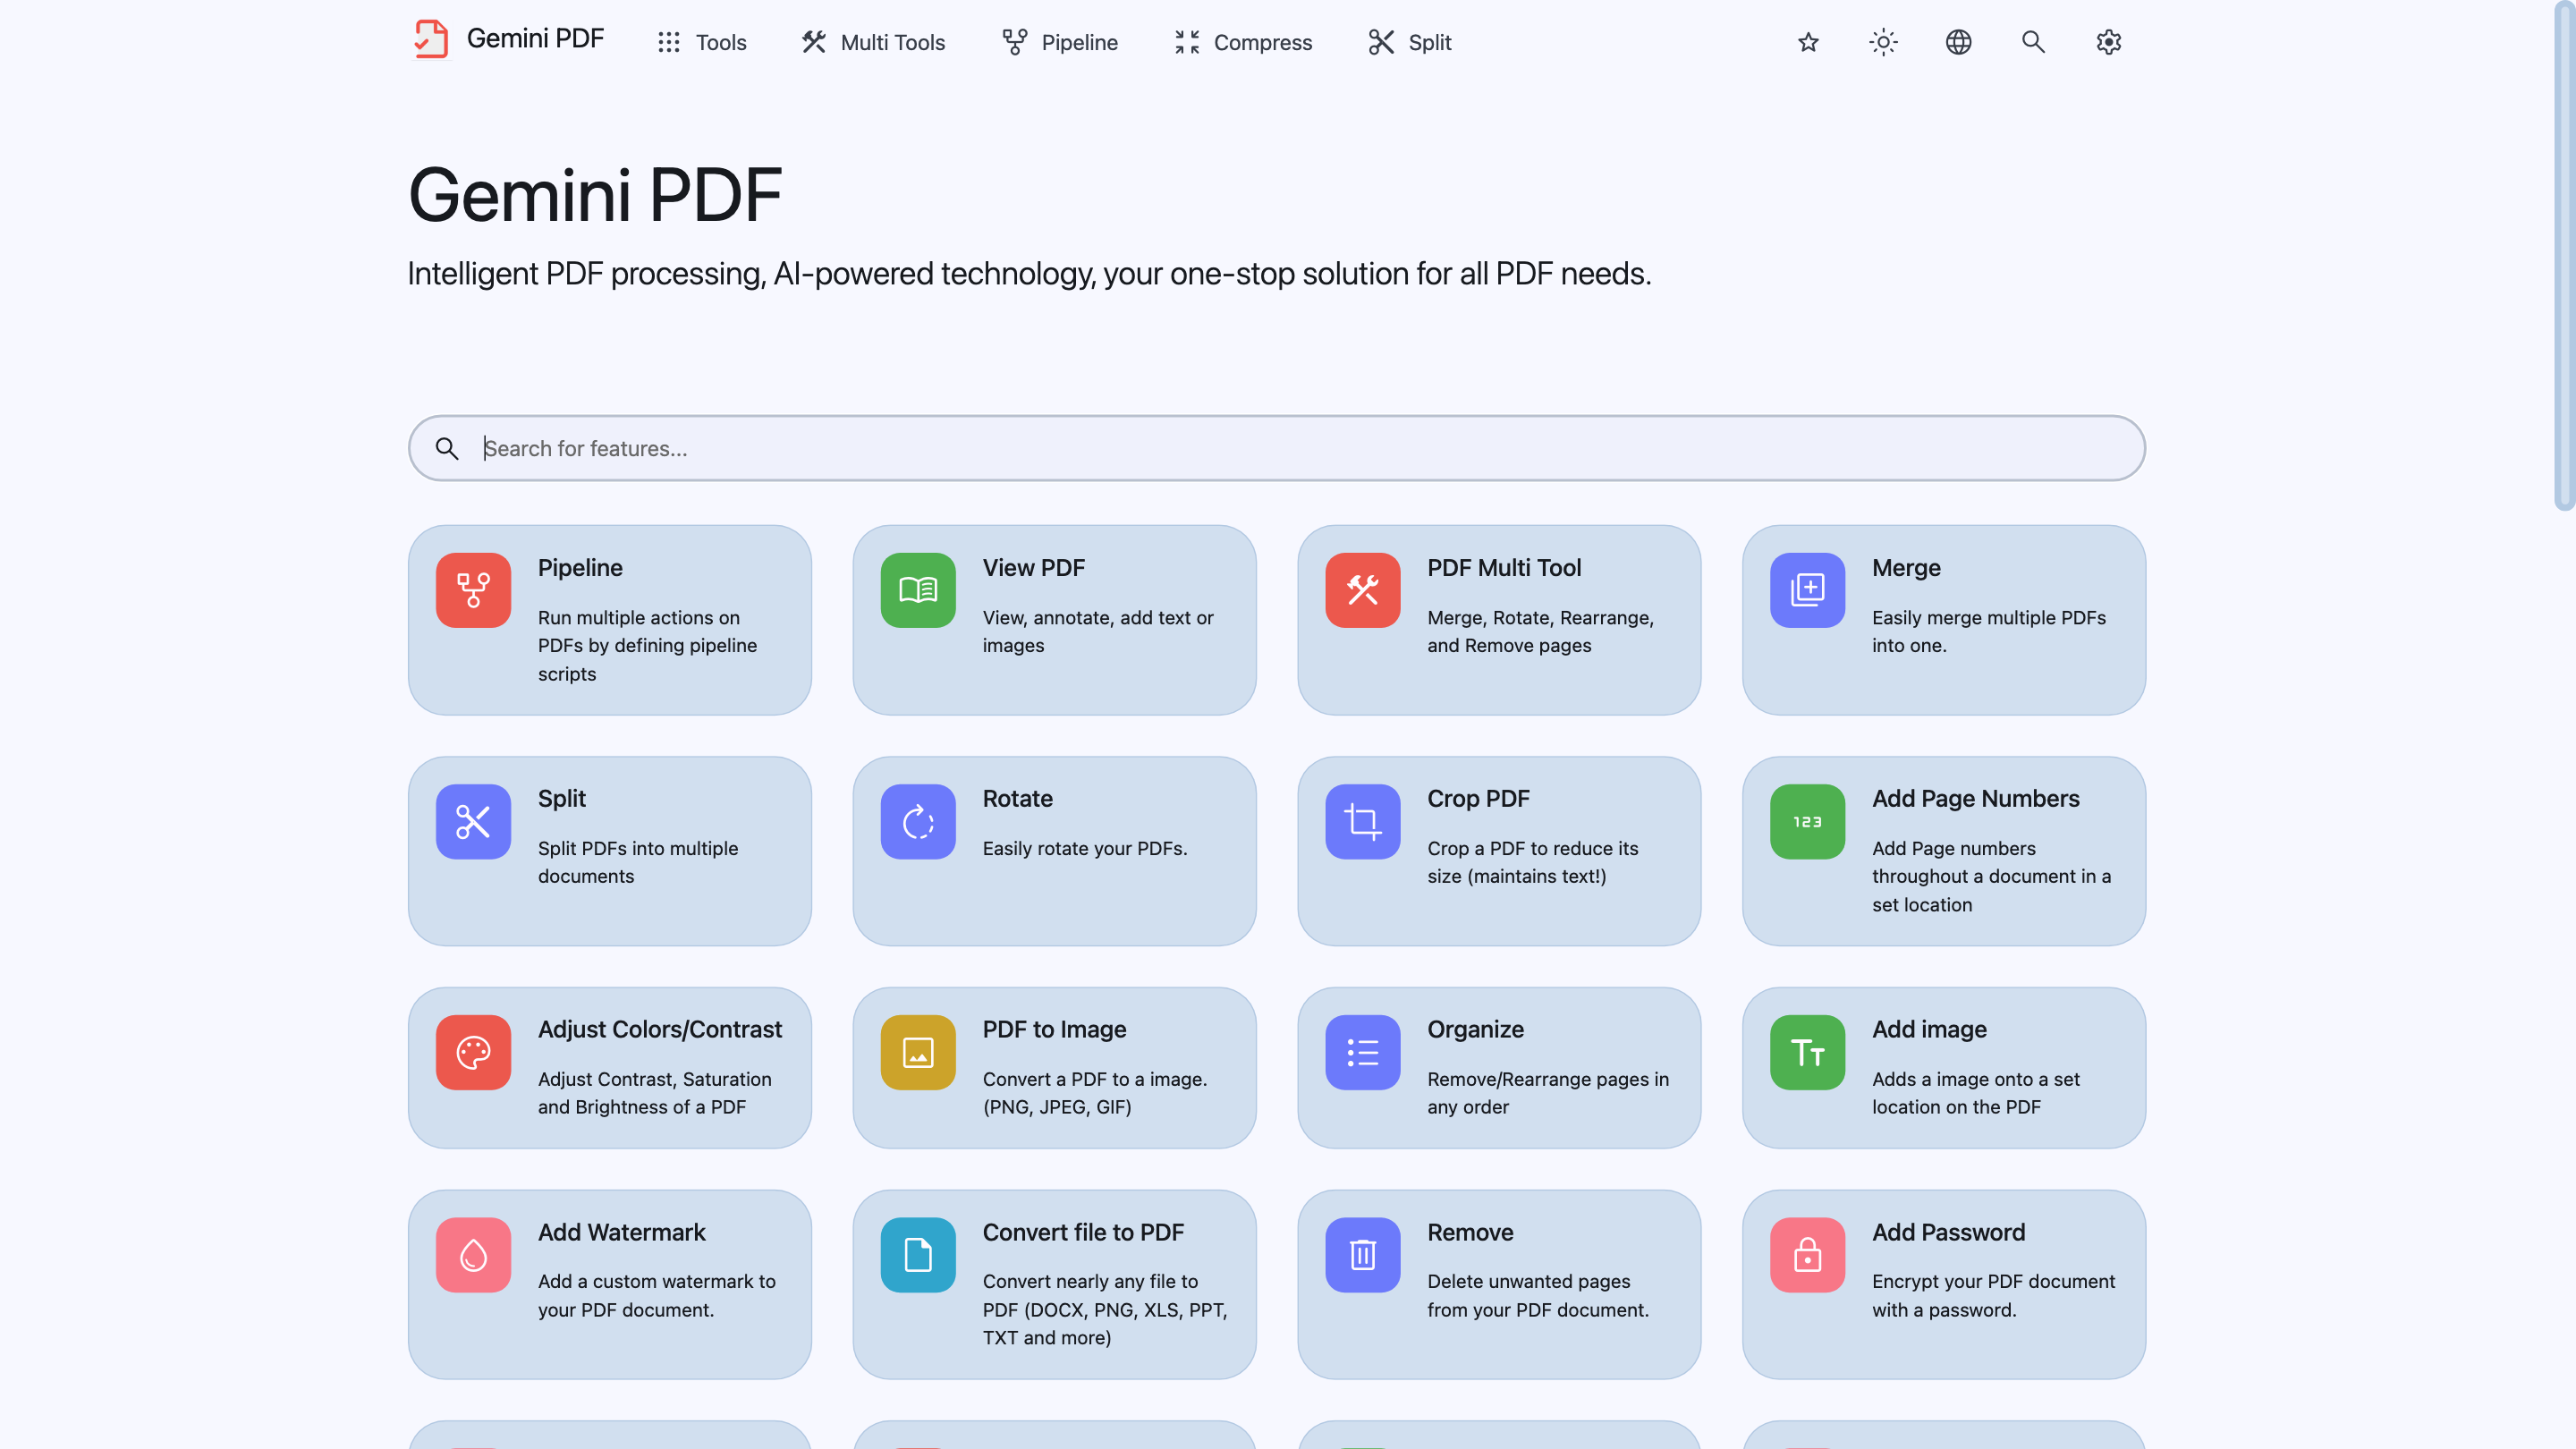Viewport: 2576px width, 1449px height.
Task: Select the View PDF green book icon
Action: 917,590
